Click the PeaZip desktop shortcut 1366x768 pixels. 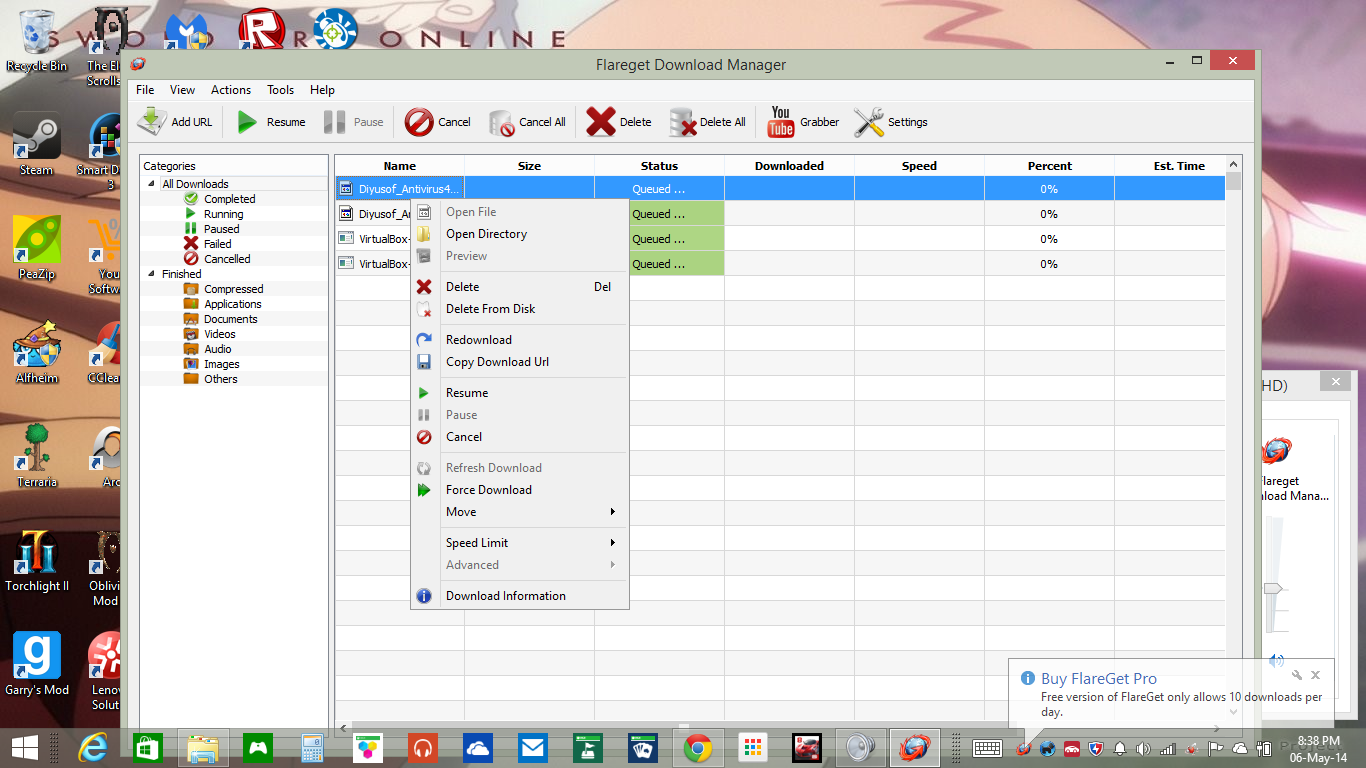(37, 249)
